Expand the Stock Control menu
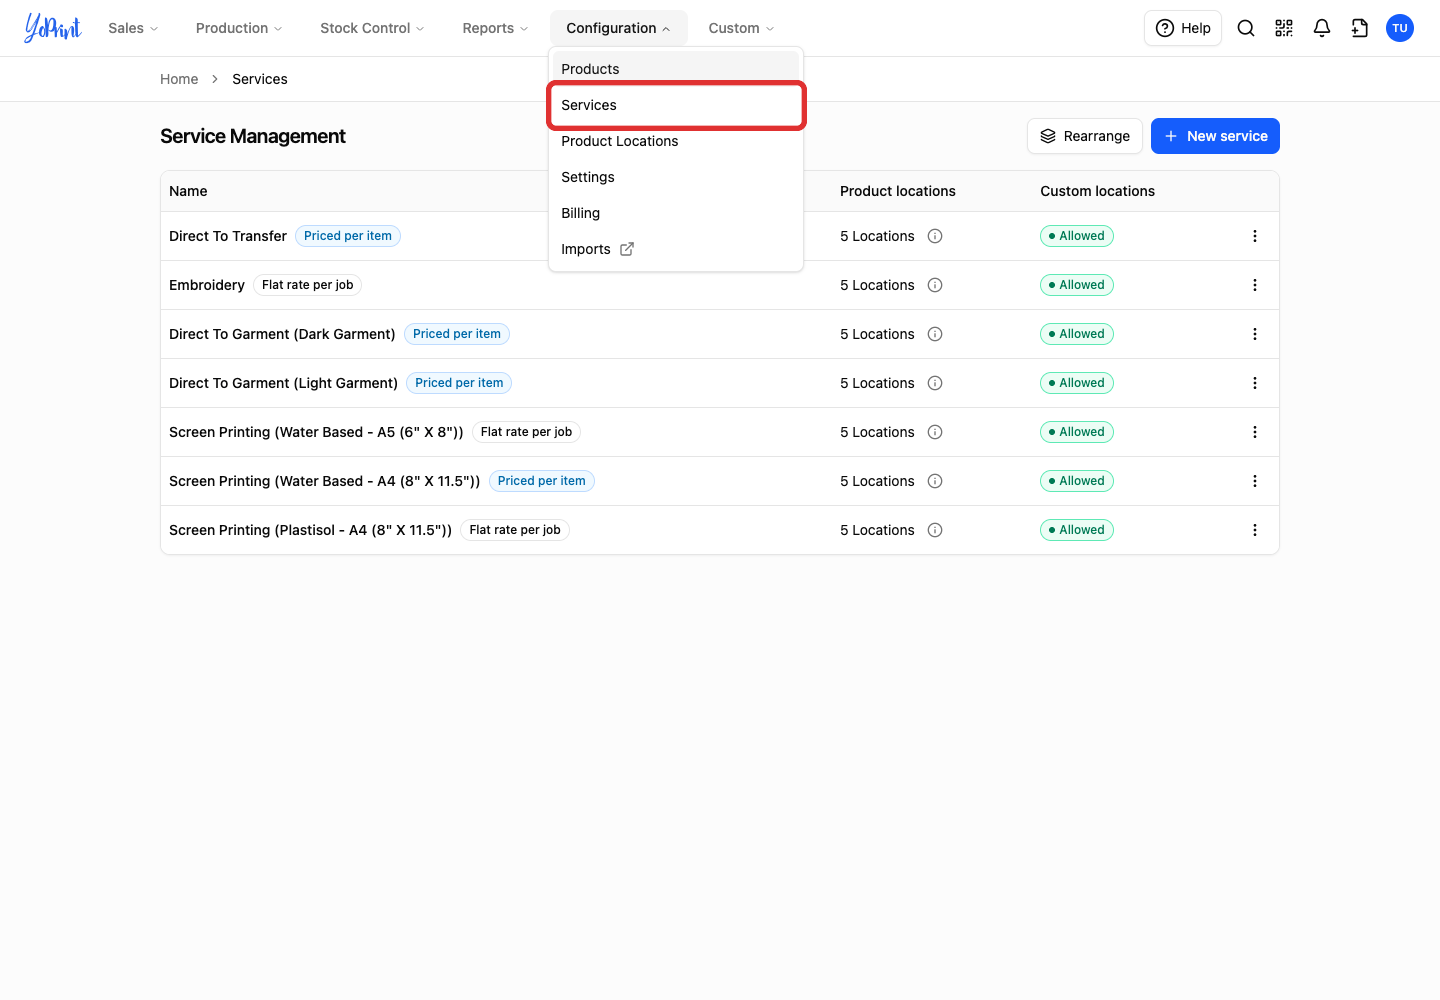The width and height of the screenshot is (1440, 1000). coord(372,28)
